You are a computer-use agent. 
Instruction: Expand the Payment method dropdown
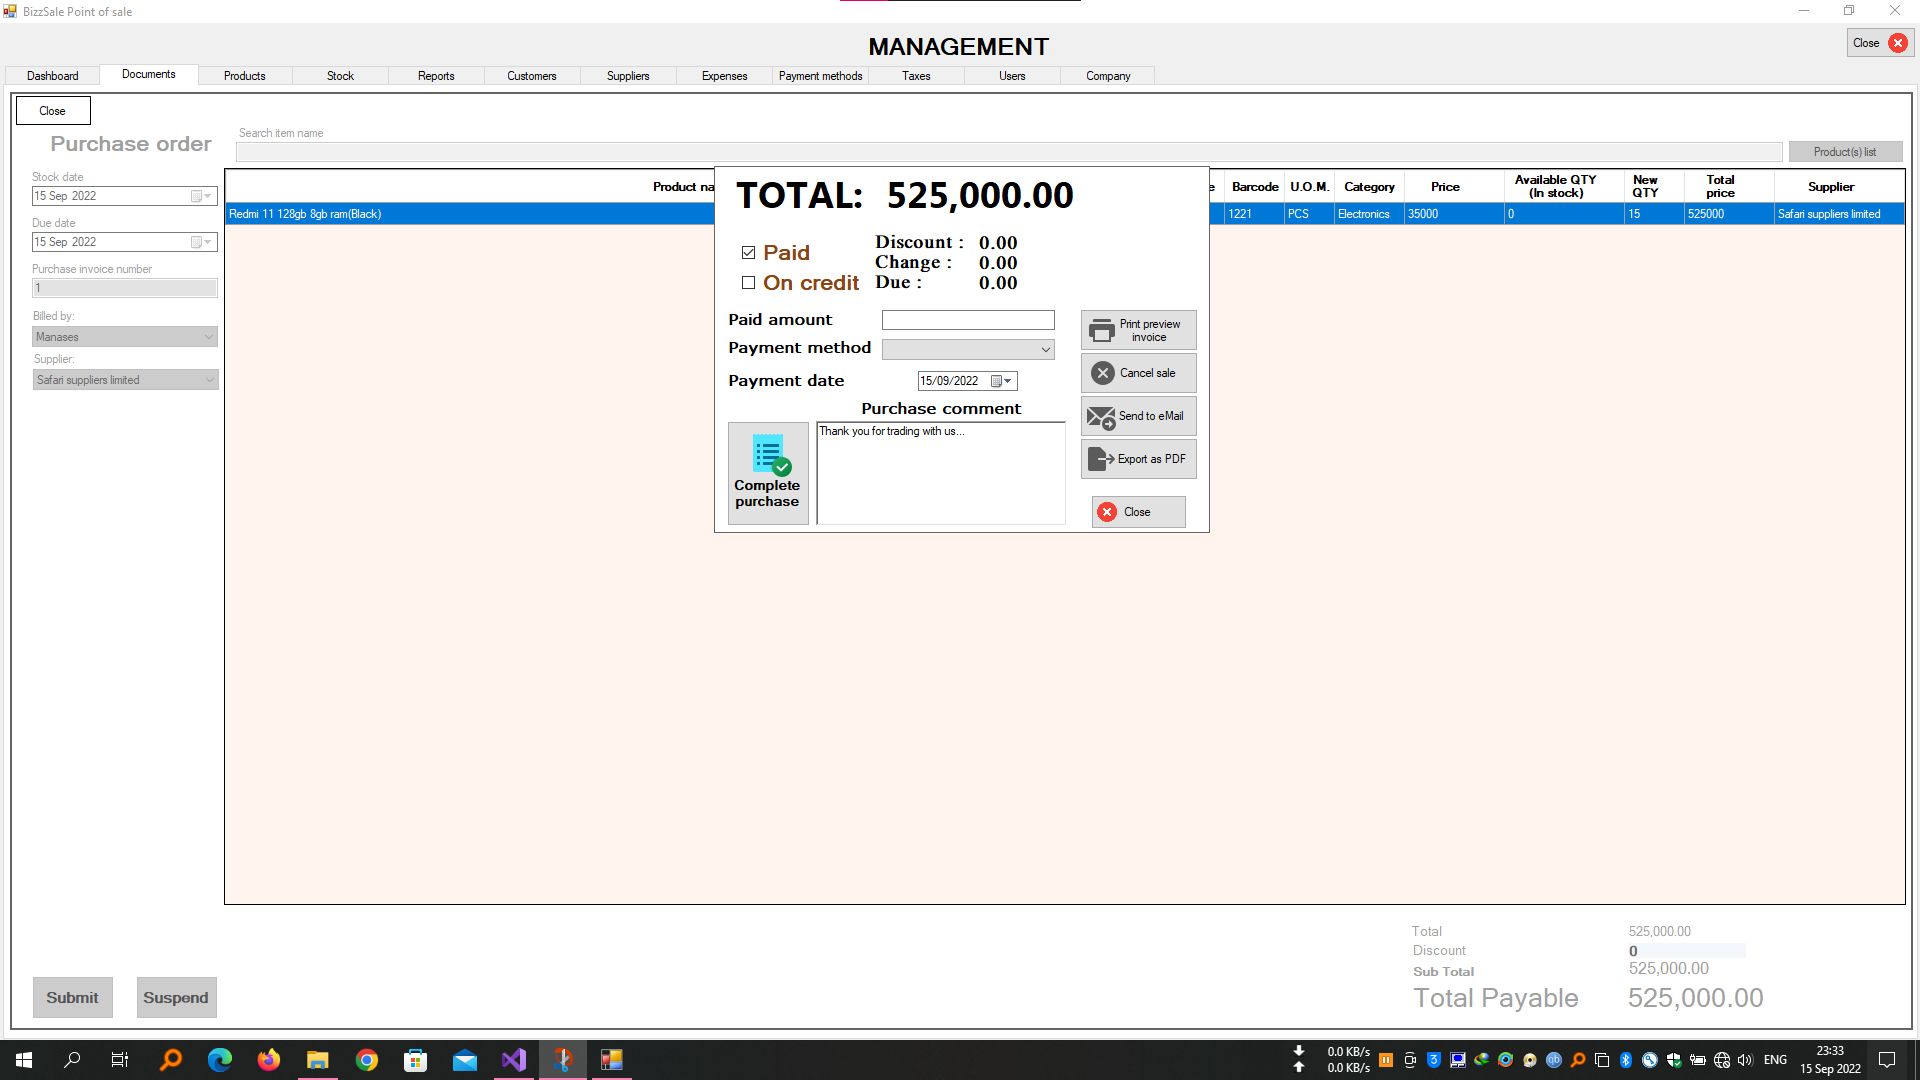tap(1045, 349)
